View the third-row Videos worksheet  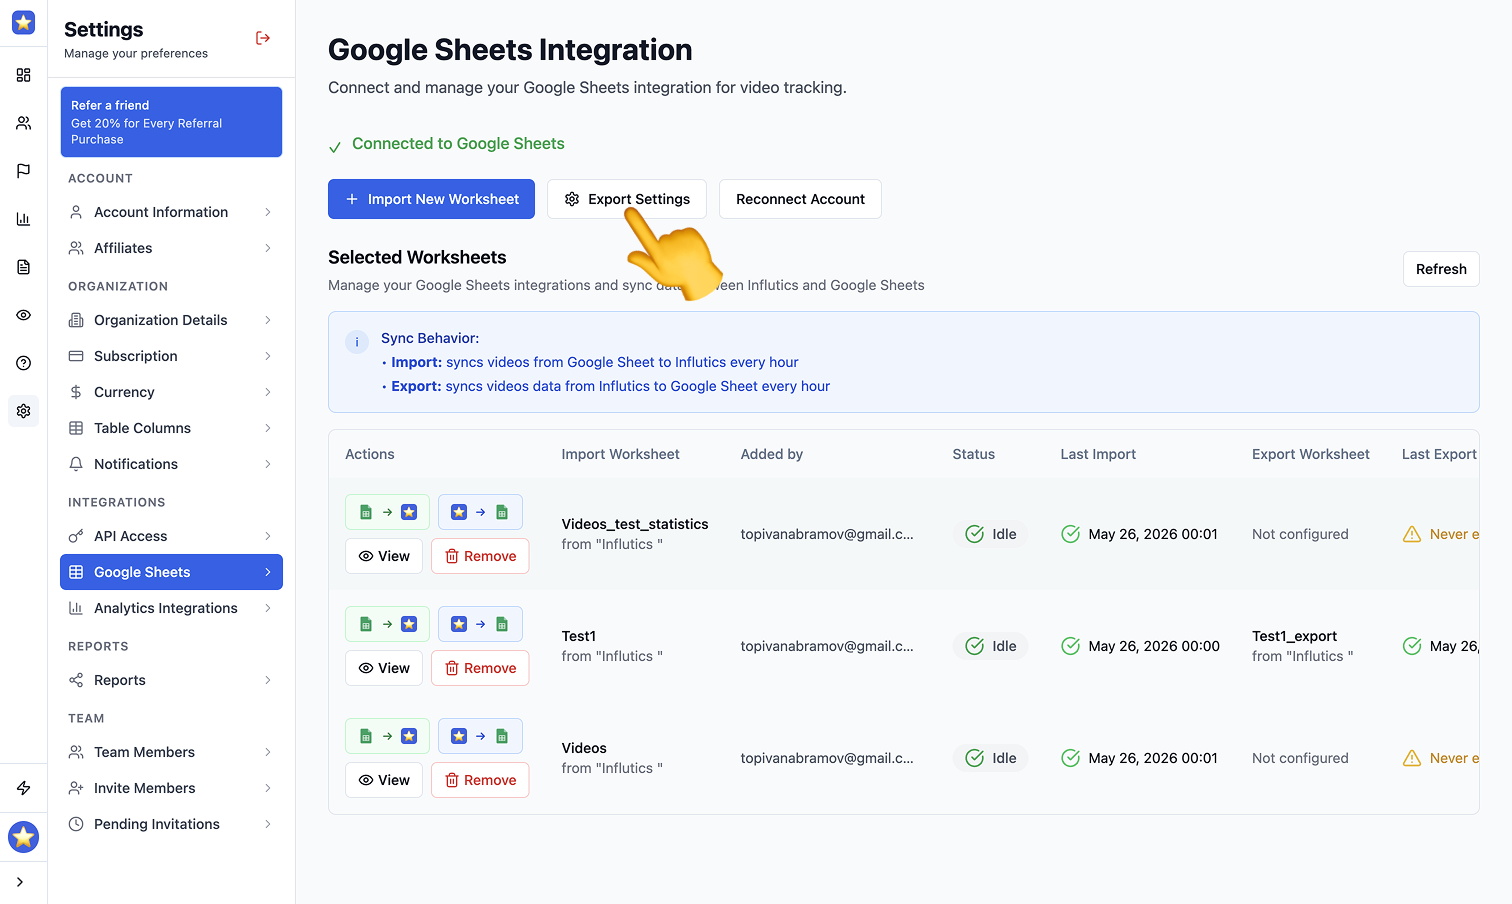click(x=384, y=780)
